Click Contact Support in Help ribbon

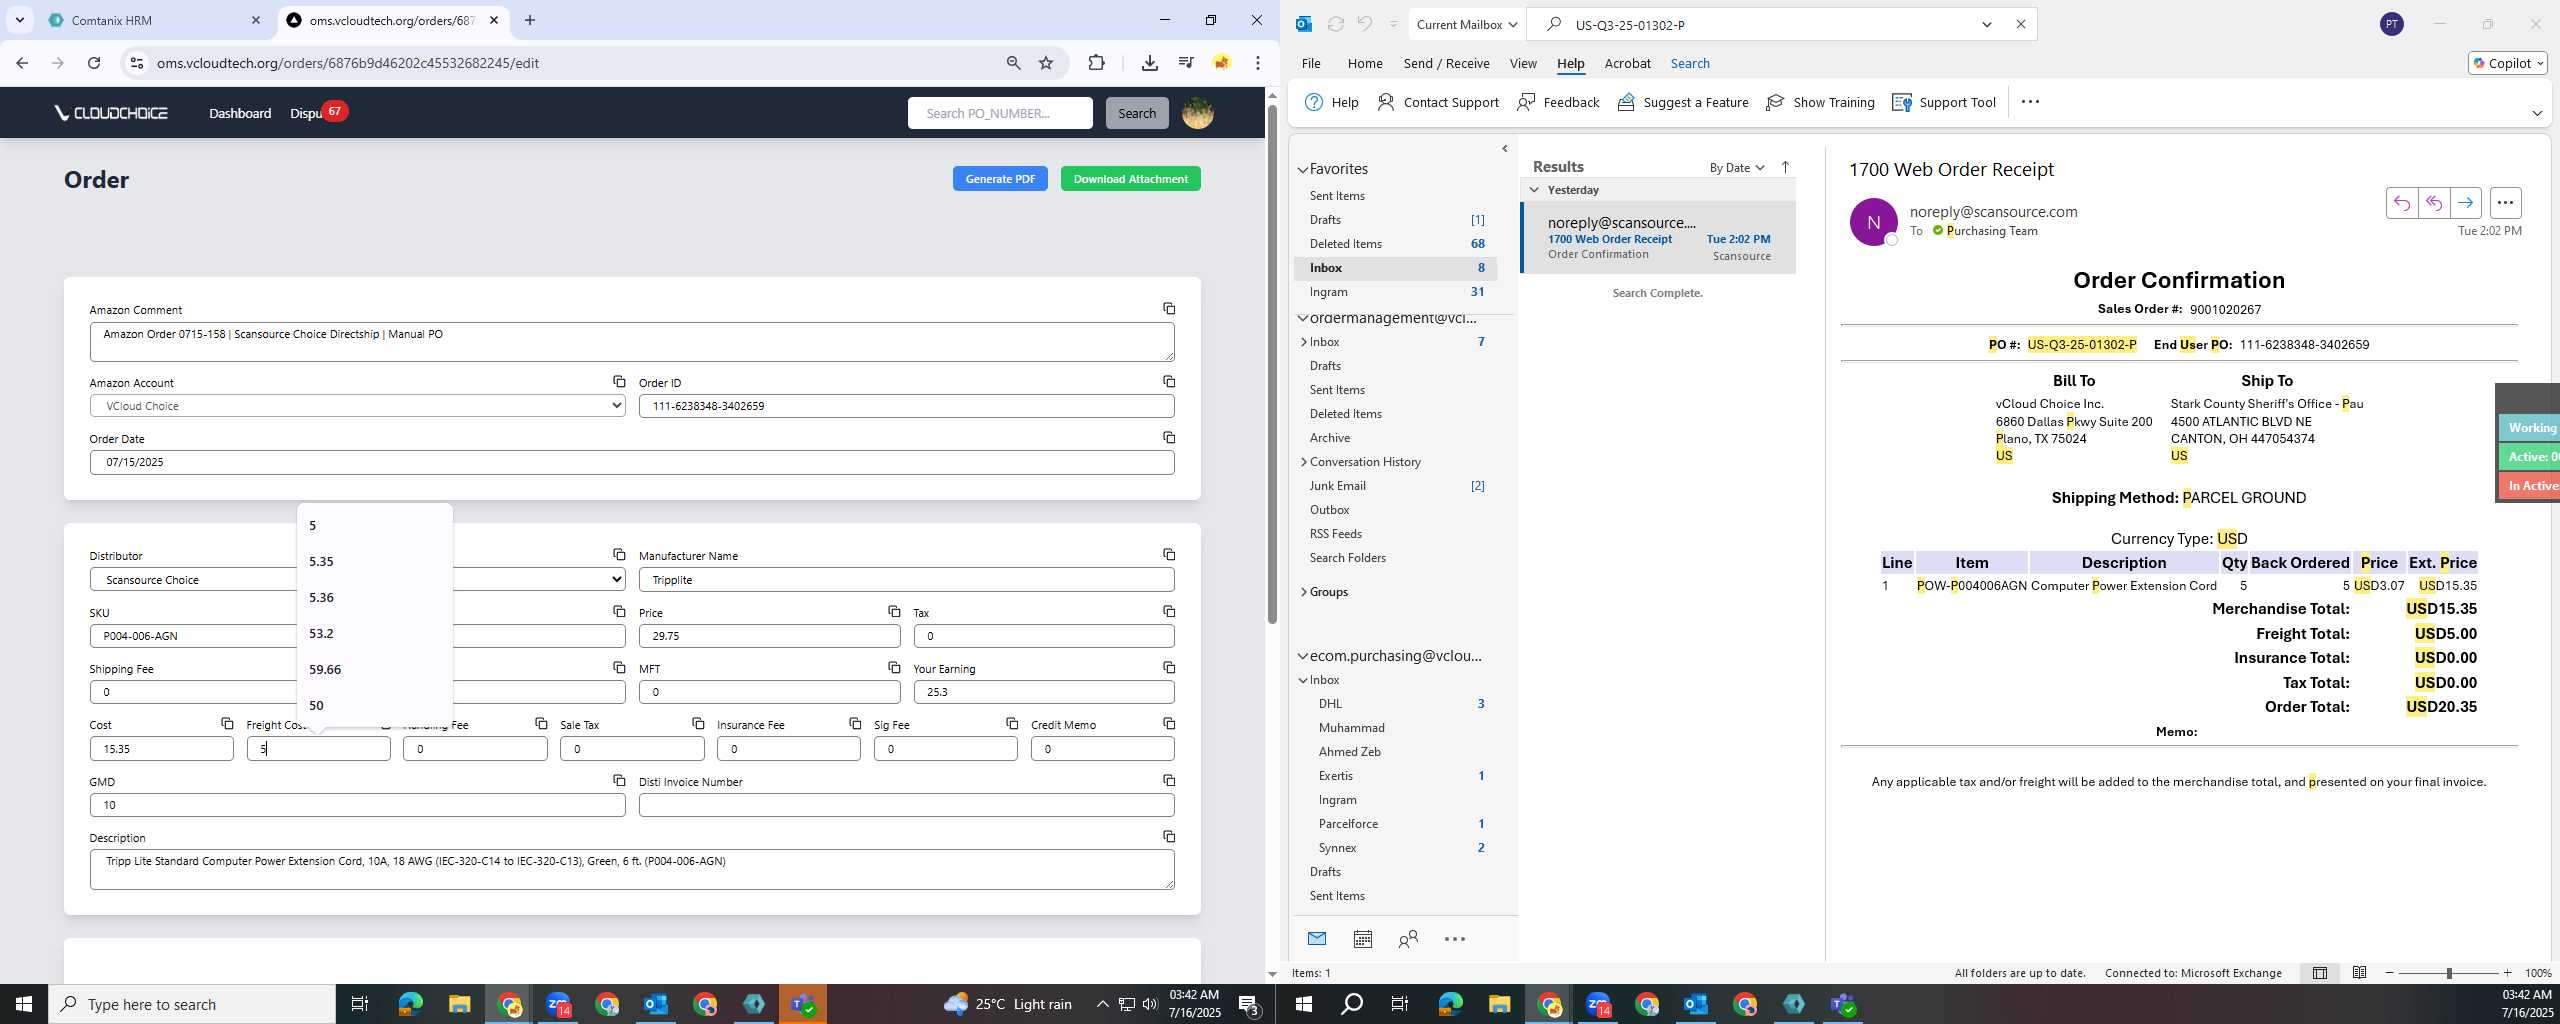[x=1437, y=102]
